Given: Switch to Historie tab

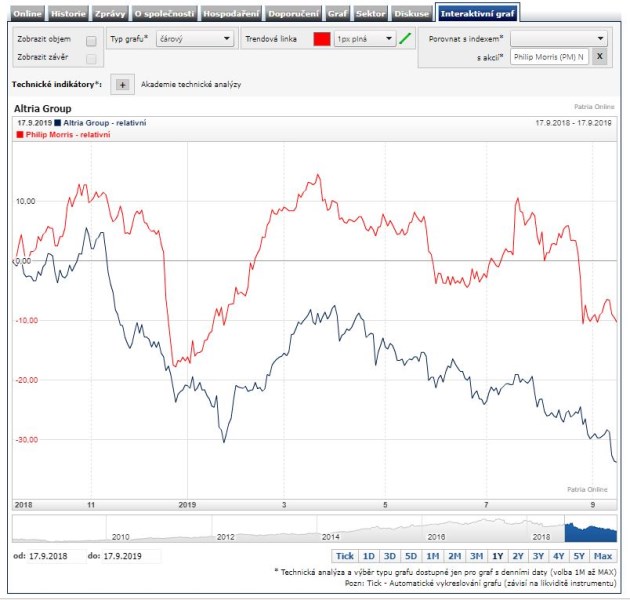Looking at the screenshot, I should point(69,14).
